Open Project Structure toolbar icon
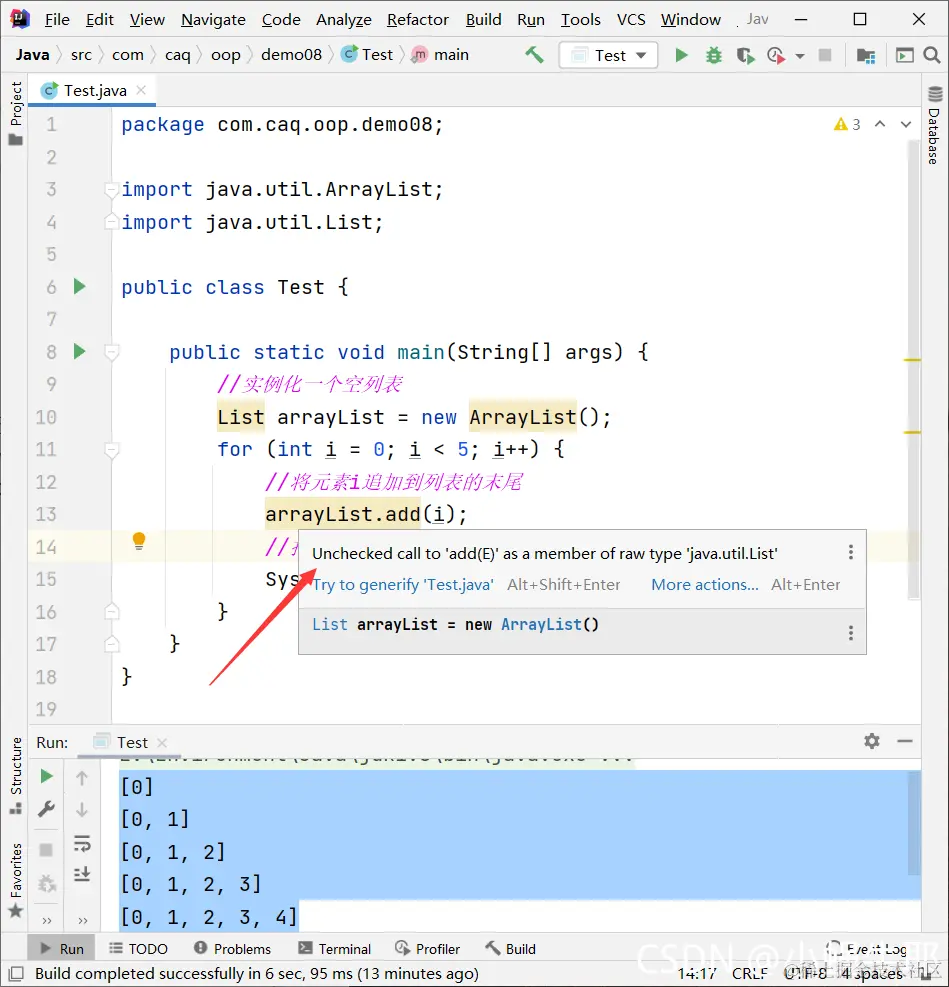 click(x=866, y=55)
